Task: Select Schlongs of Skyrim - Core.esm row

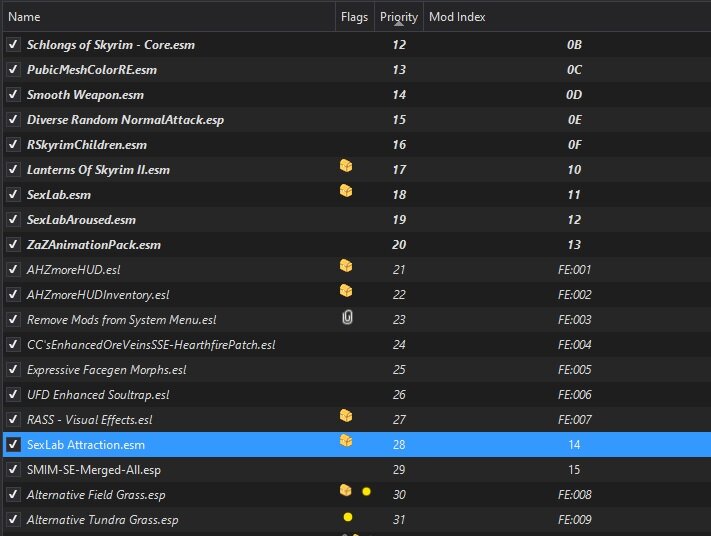Action: [357, 44]
